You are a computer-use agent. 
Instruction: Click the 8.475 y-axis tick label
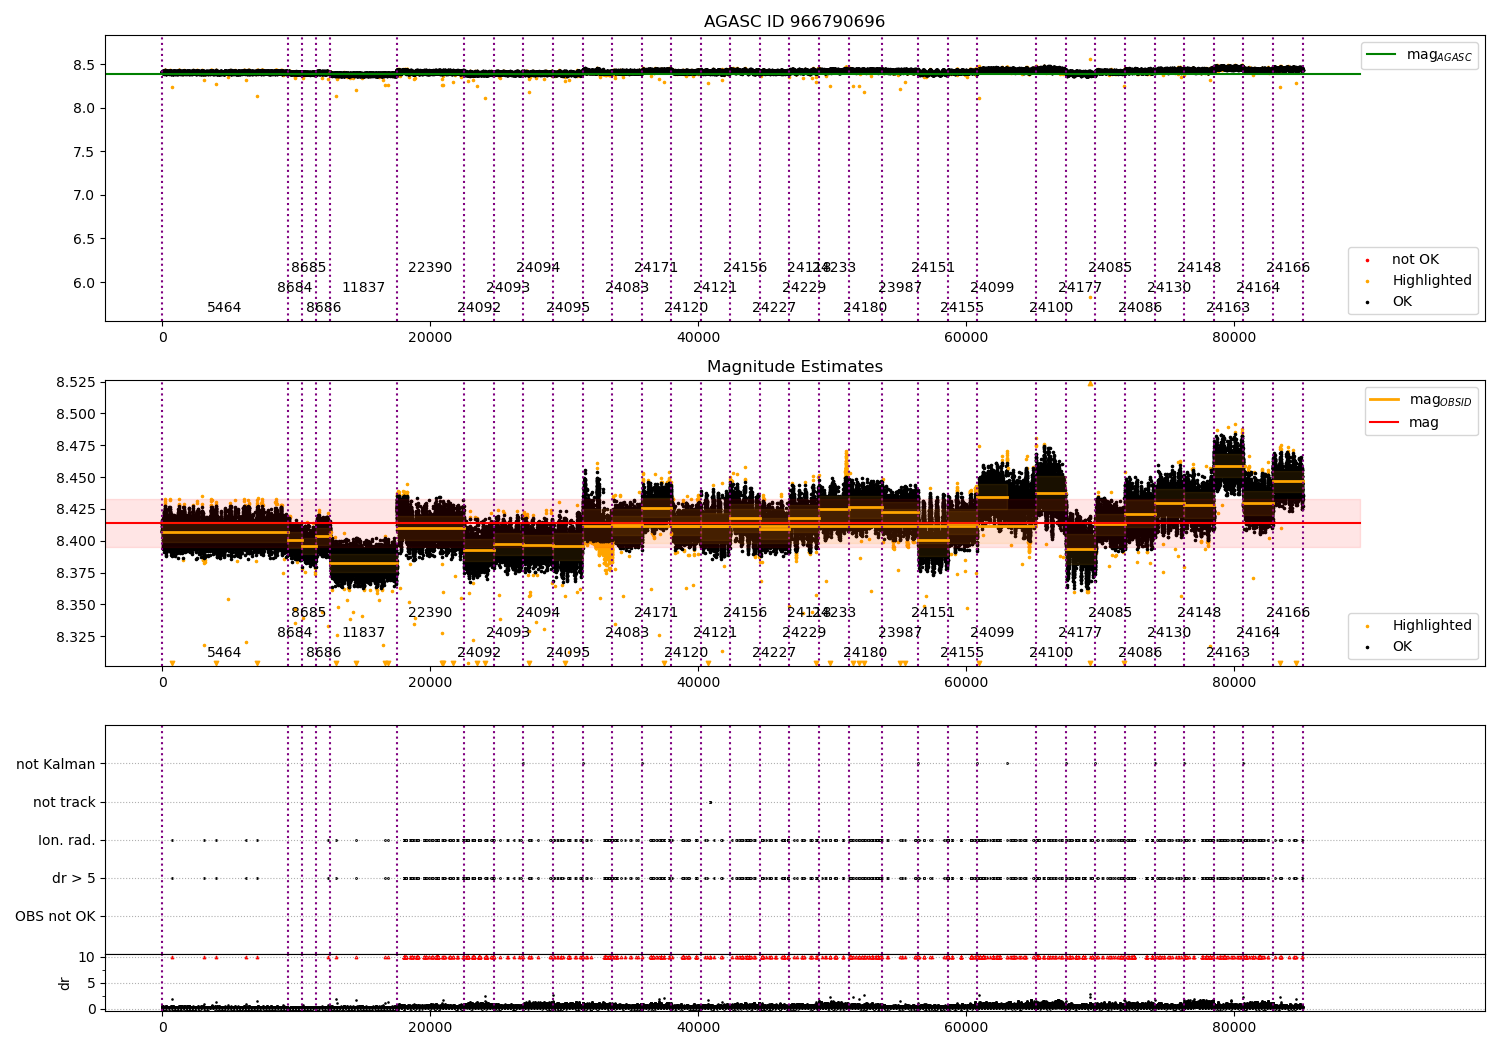(x=76, y=446)
